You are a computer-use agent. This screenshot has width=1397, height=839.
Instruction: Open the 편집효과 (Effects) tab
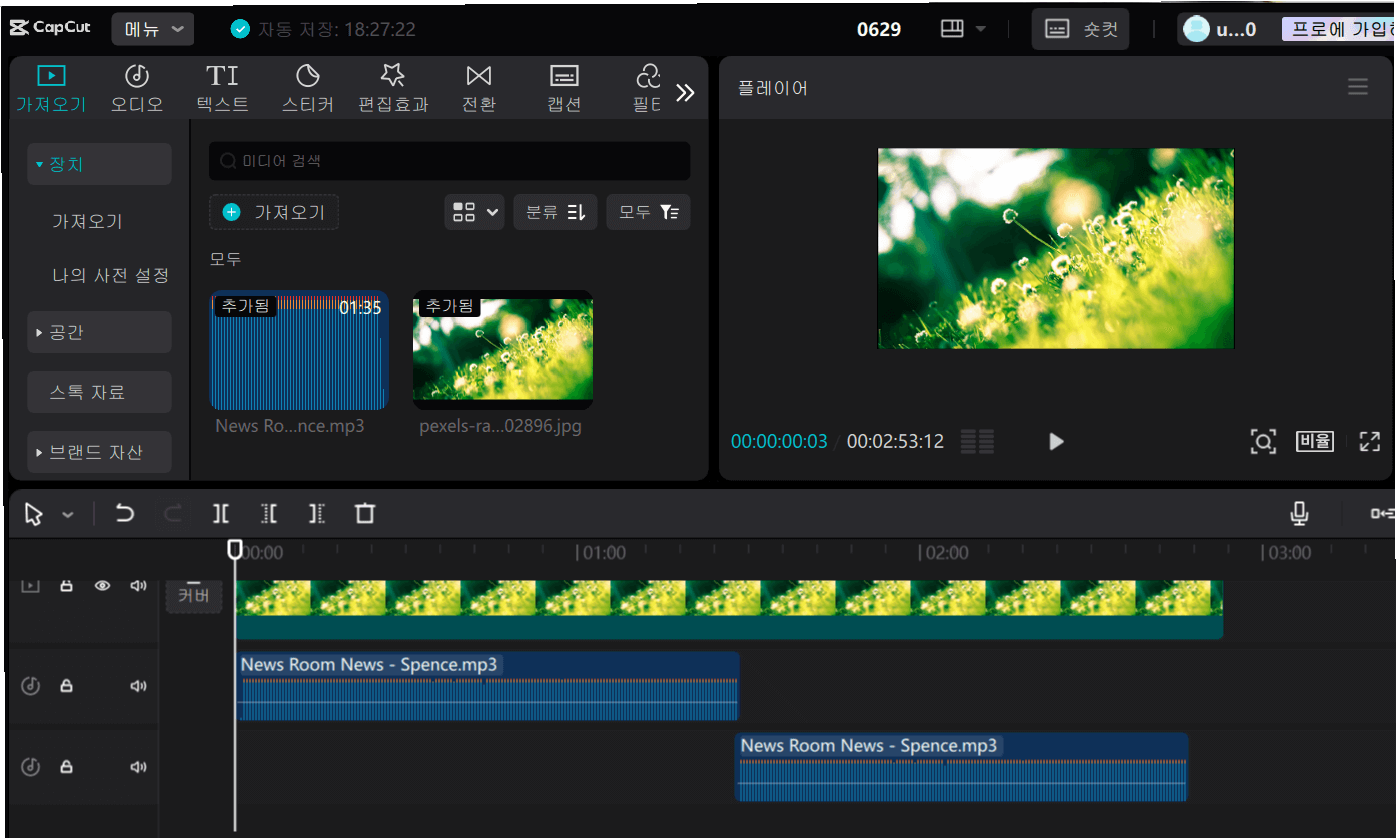[x=393, y=88]
